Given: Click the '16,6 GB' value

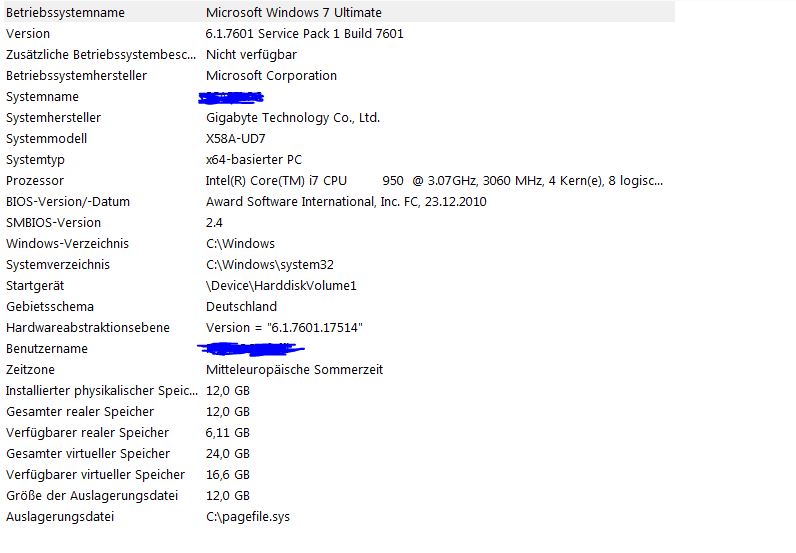Looking at the screenshot, I should 228,475.
